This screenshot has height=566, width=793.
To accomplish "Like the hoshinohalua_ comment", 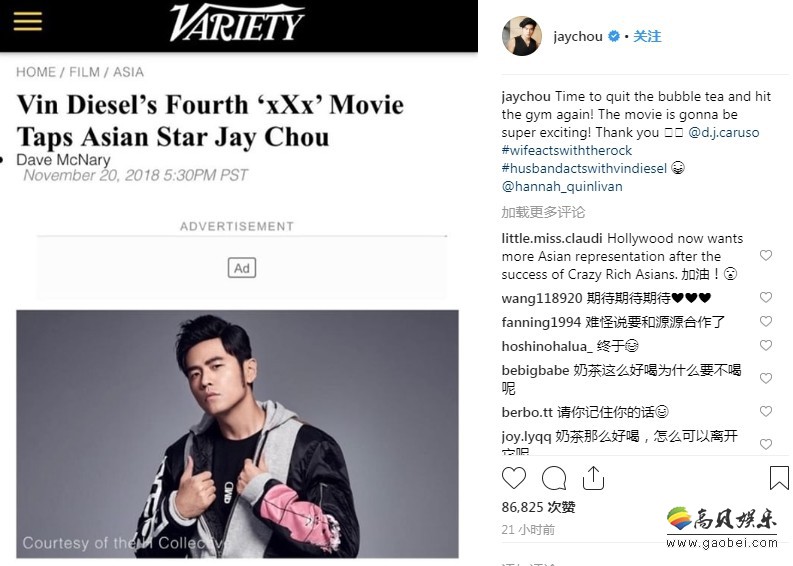I will [766, 345].
